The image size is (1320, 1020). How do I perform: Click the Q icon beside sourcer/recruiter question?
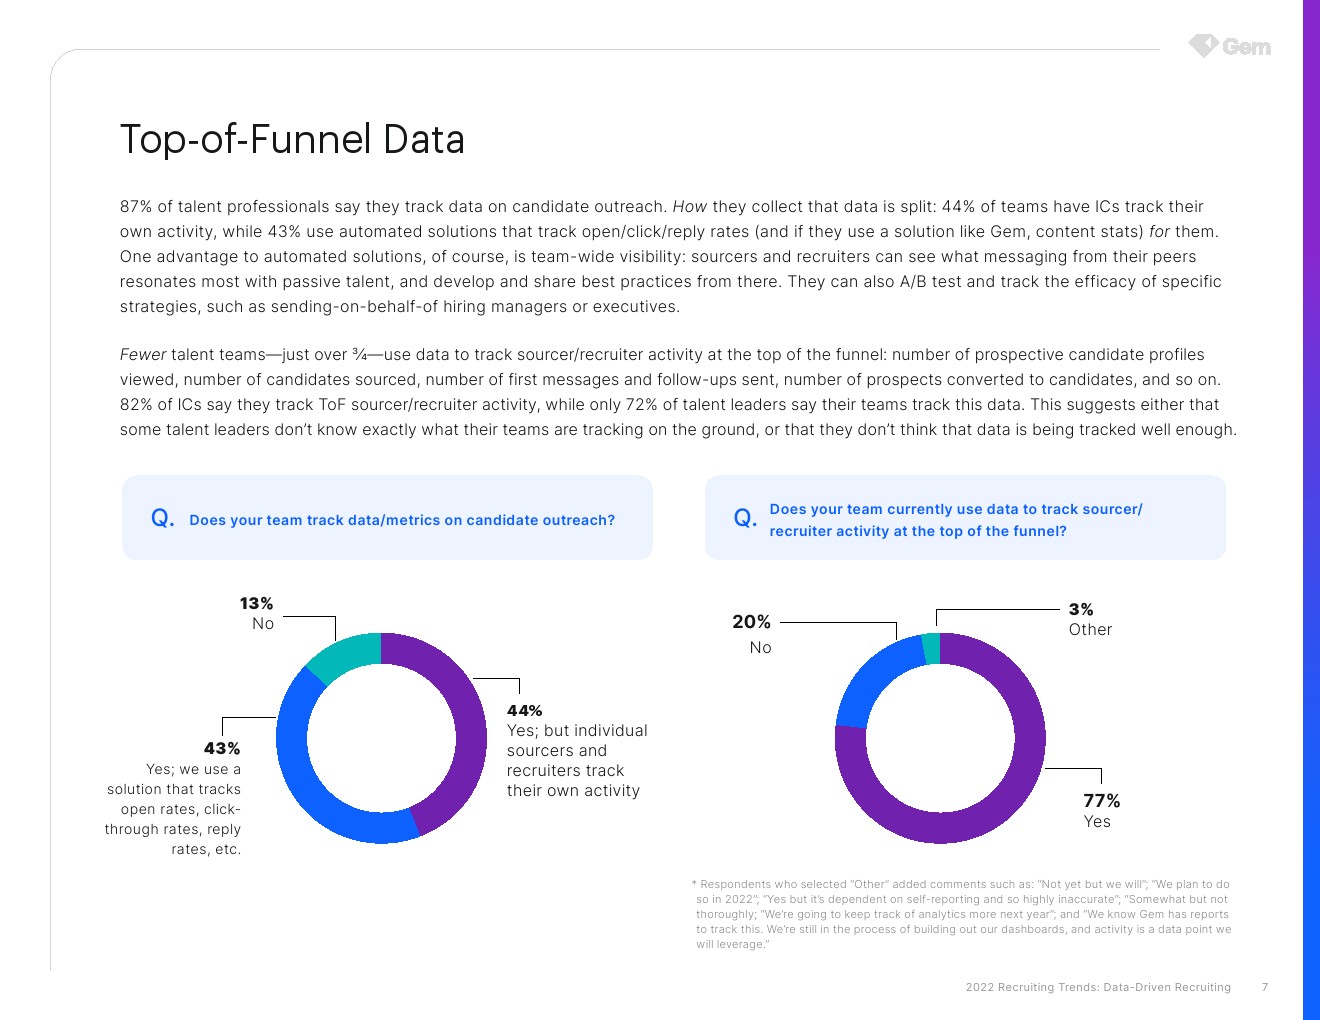point(745,518)
